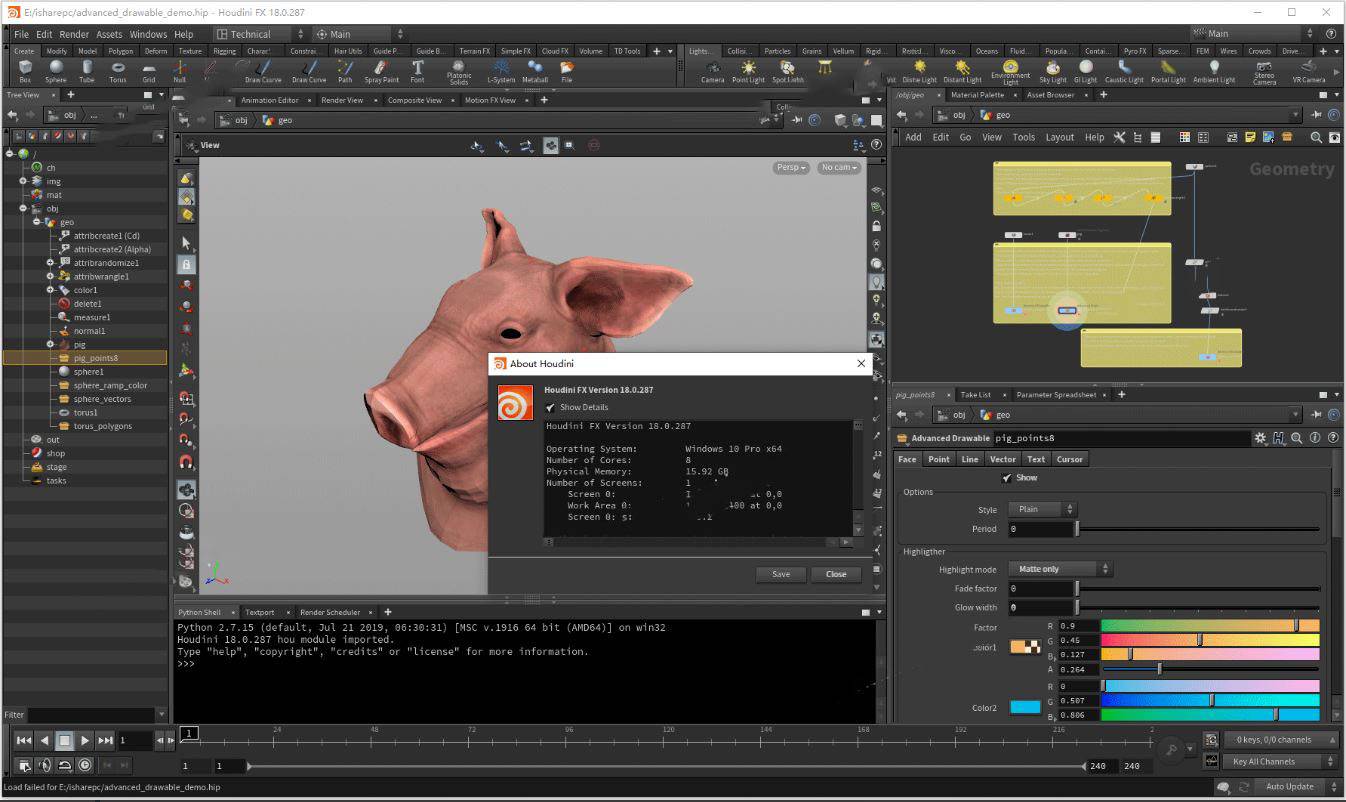Click Save in About Houdini dialog
This screenshot has width=1346, height=802.
coord(781,574)
